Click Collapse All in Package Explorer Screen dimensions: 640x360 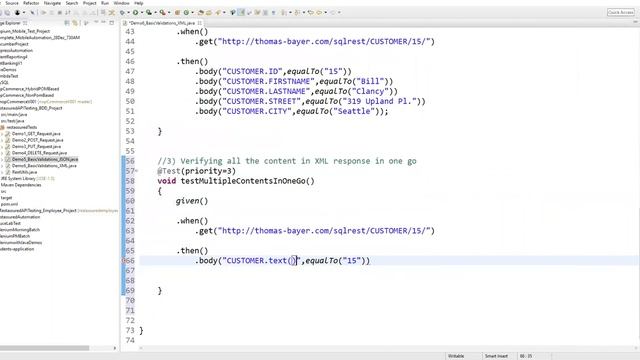click(67, 23)
